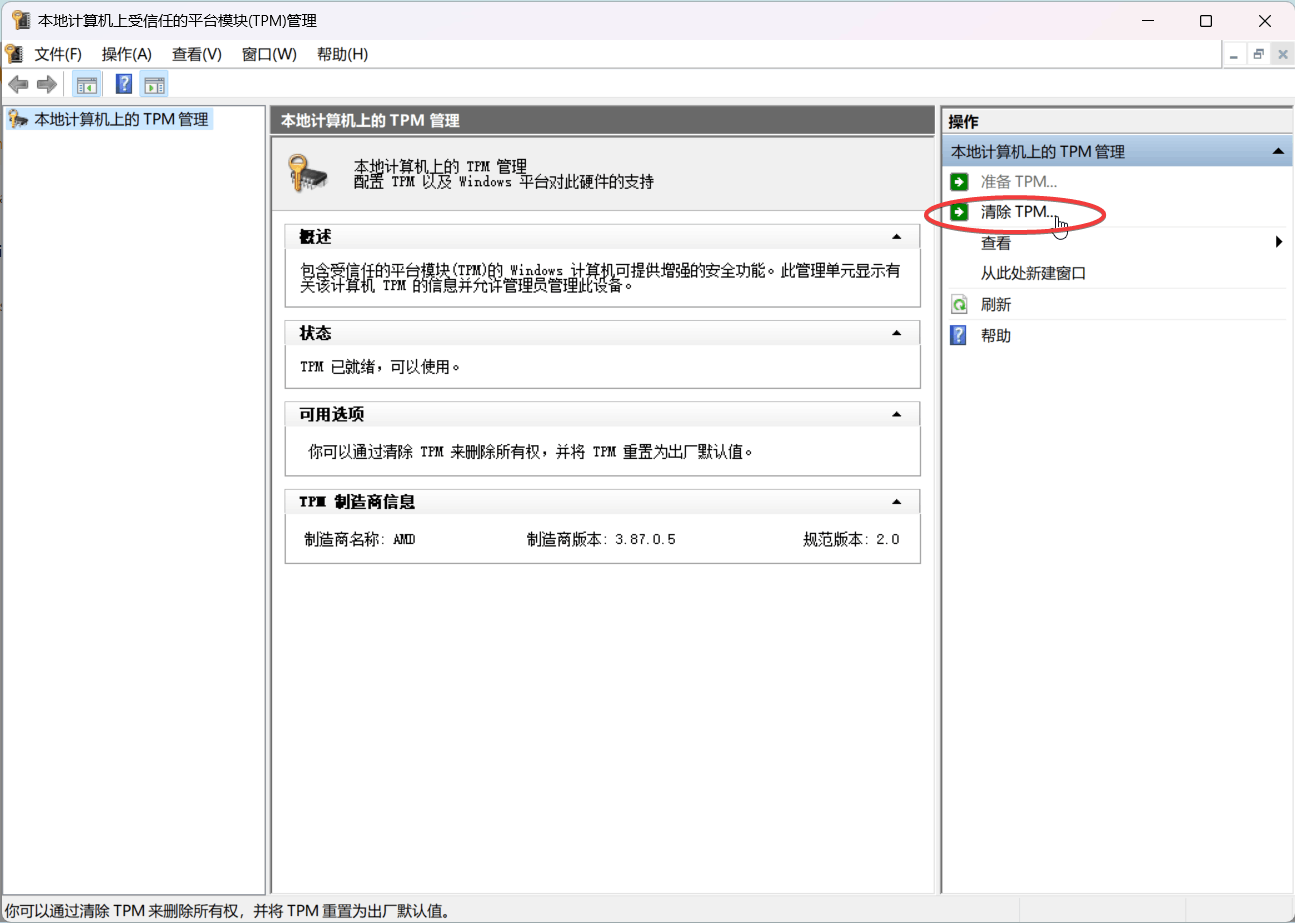Click 制造商名称: AMD text

tap(360, 539)
